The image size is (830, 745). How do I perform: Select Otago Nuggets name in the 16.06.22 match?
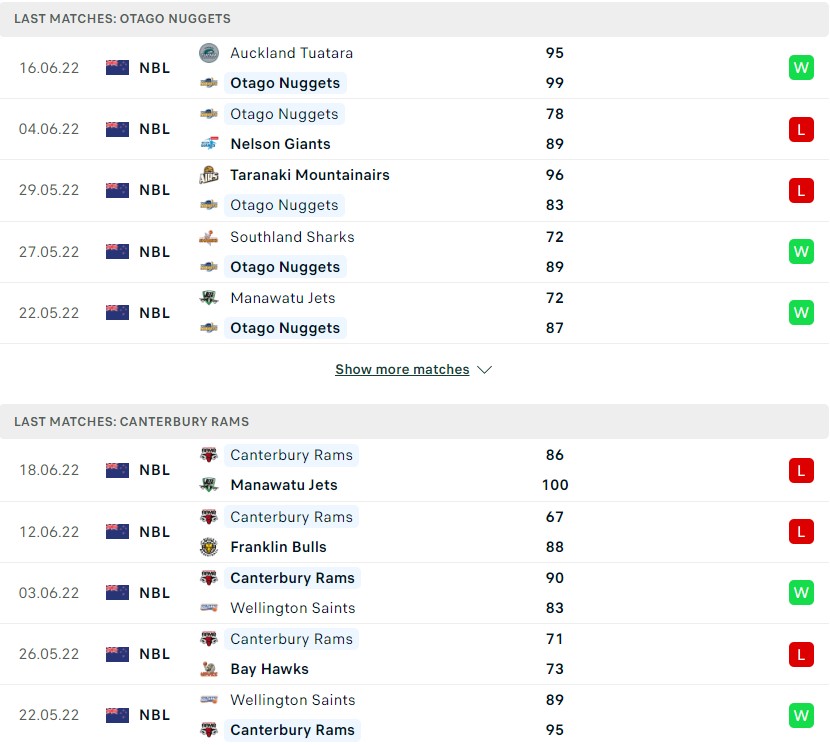pos(285,83)
